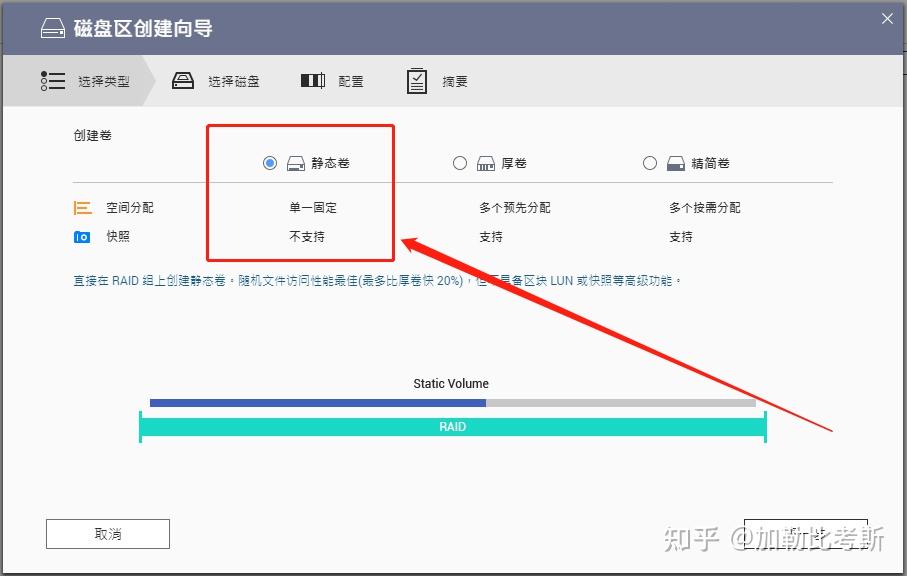Select the 精简卷 radio button
The image size is (907, 576).
650,162
